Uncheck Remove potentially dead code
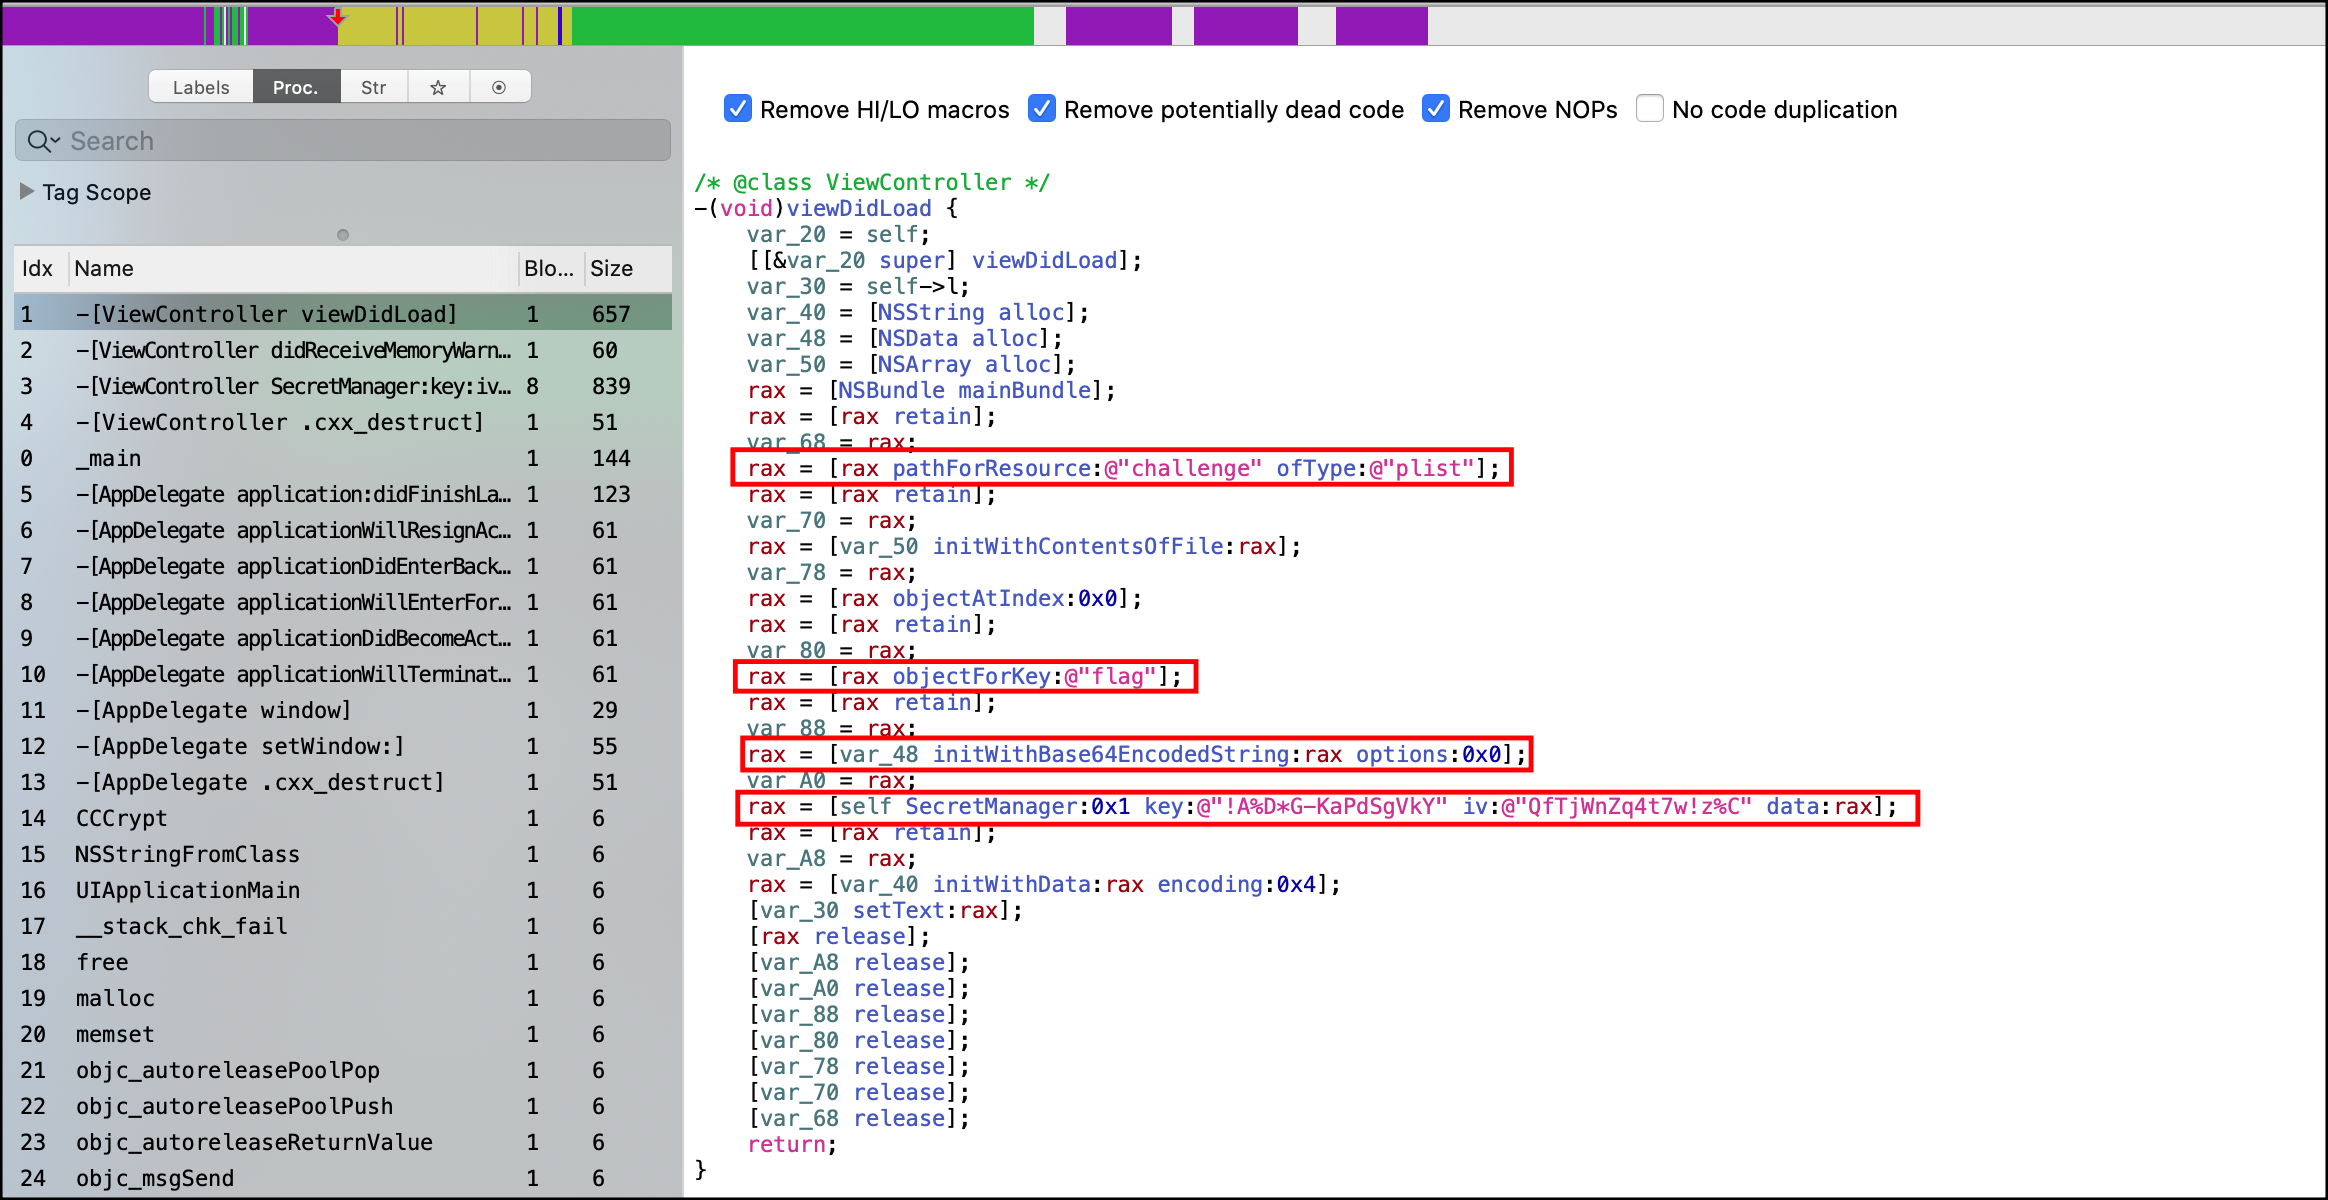 pyautogui.click(x=1041, y=108)
